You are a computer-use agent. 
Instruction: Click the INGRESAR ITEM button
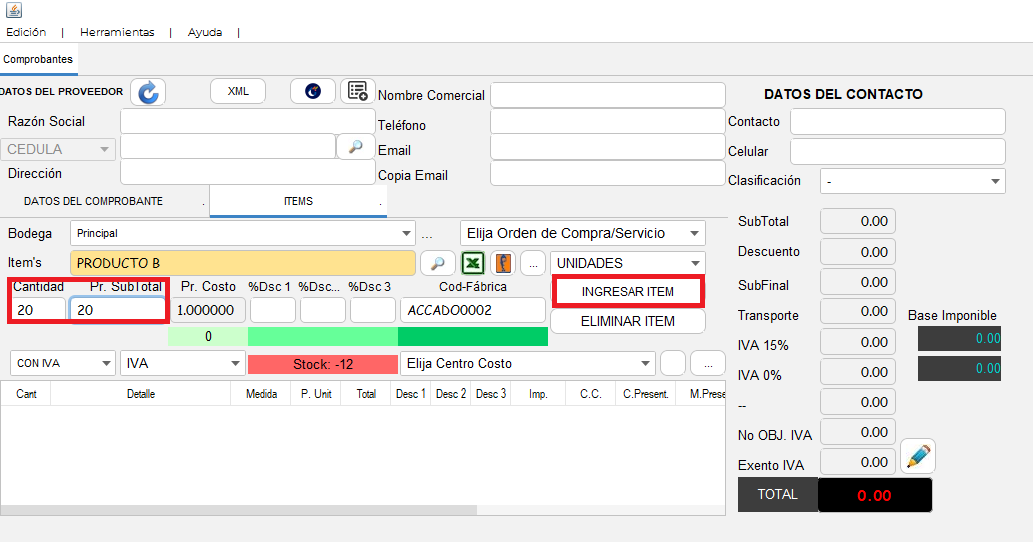tap(628, 292)
